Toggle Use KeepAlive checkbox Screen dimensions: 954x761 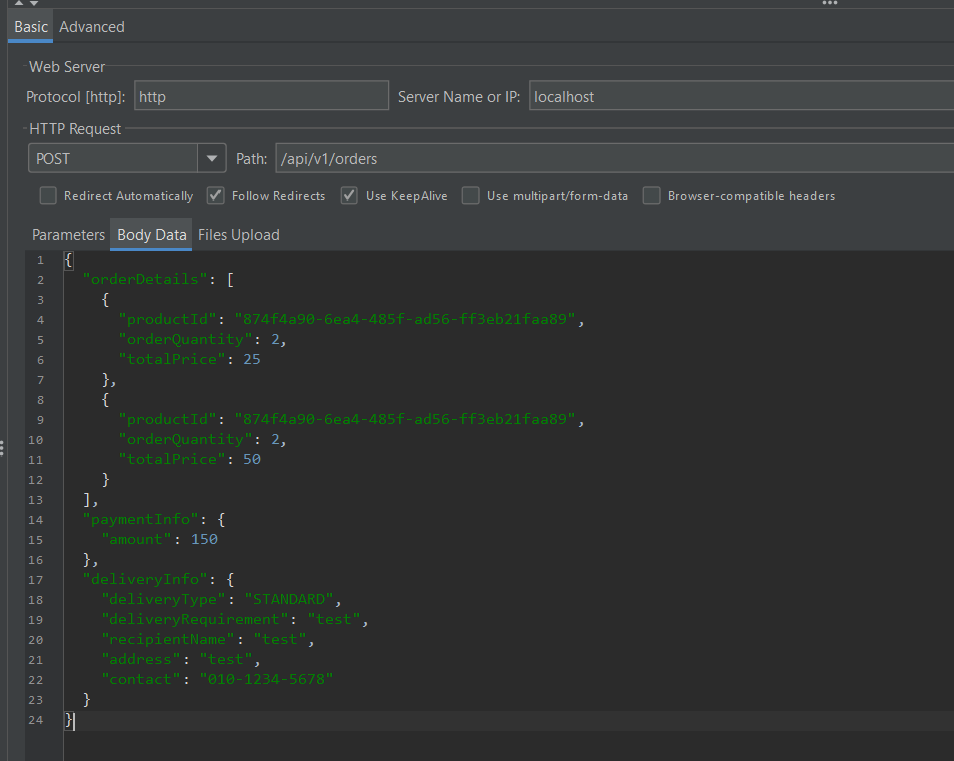349,196
